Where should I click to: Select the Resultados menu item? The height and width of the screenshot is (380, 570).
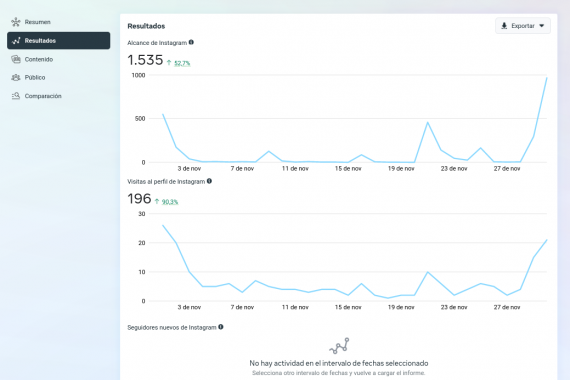[59, 40]
